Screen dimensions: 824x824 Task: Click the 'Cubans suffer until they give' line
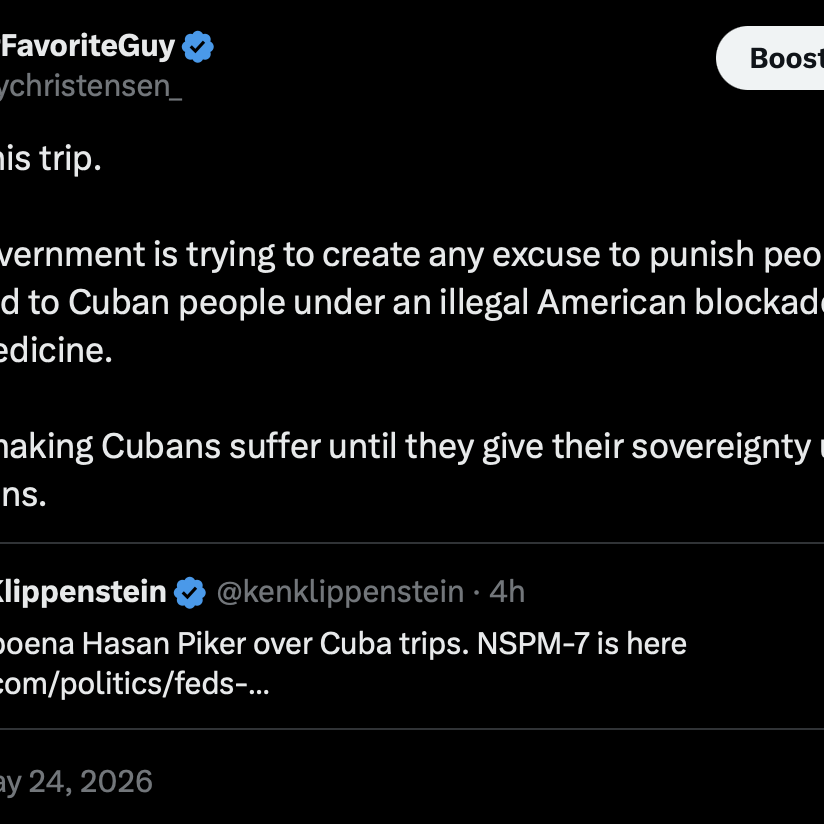412,447
